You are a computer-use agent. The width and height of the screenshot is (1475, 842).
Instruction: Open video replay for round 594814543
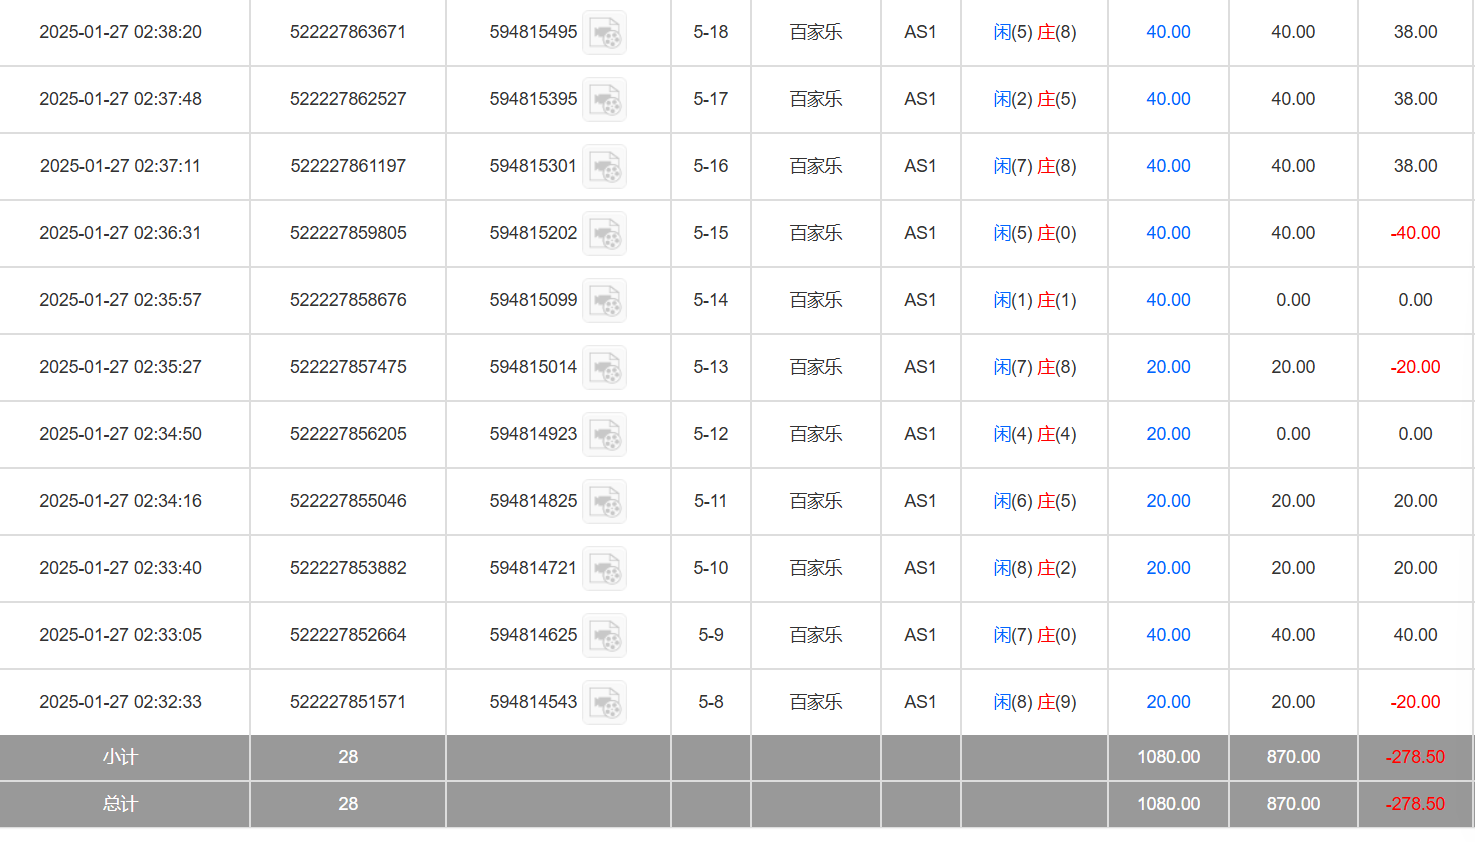(x=604, y=703)
